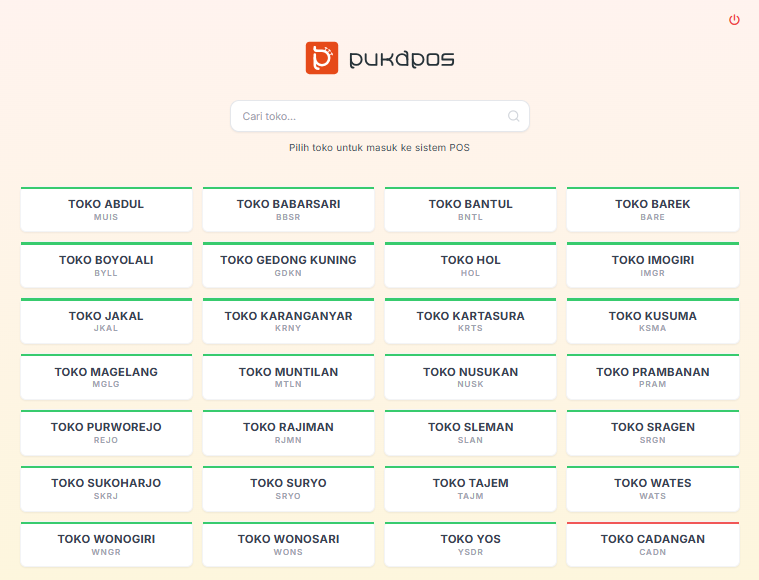Select TOKO JAKAL store card
This screenshot has width=759, height=580.
pos(106,321)
